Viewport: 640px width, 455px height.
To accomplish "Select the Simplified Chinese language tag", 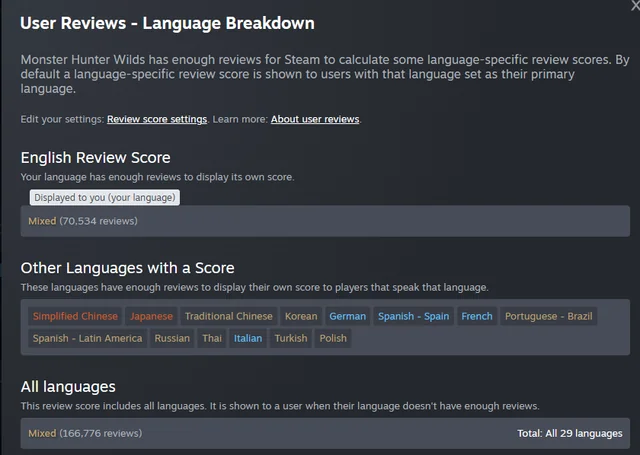I will 75,316.
